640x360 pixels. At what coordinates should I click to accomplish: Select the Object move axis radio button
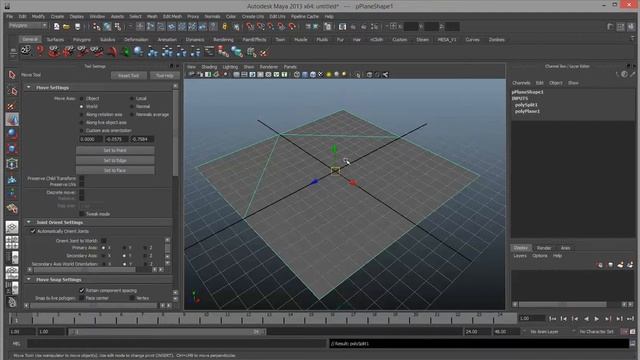coord(82,98)
